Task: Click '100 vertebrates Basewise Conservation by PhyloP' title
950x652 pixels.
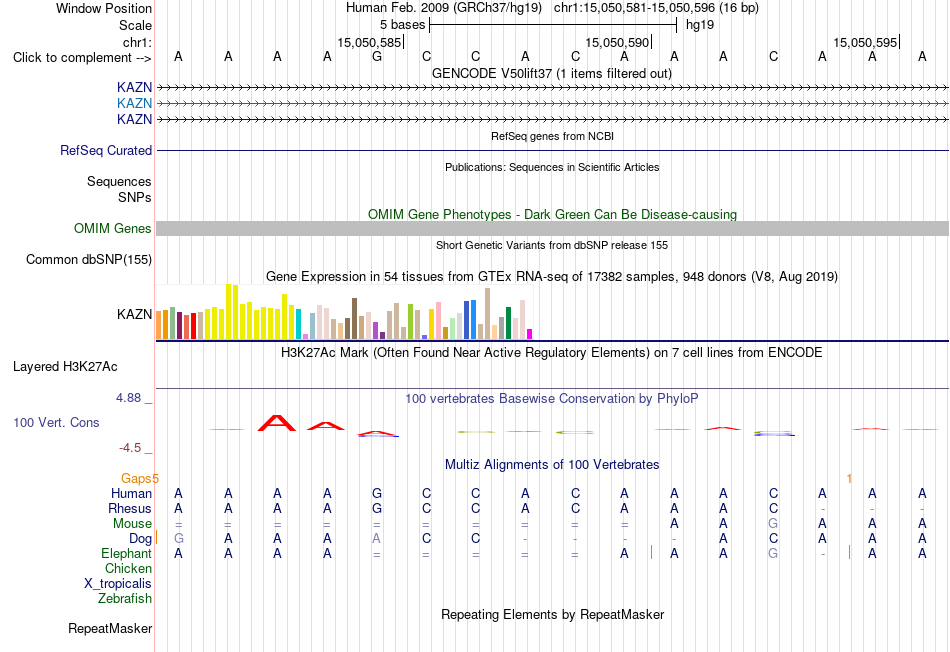Action: coord(552,399)
